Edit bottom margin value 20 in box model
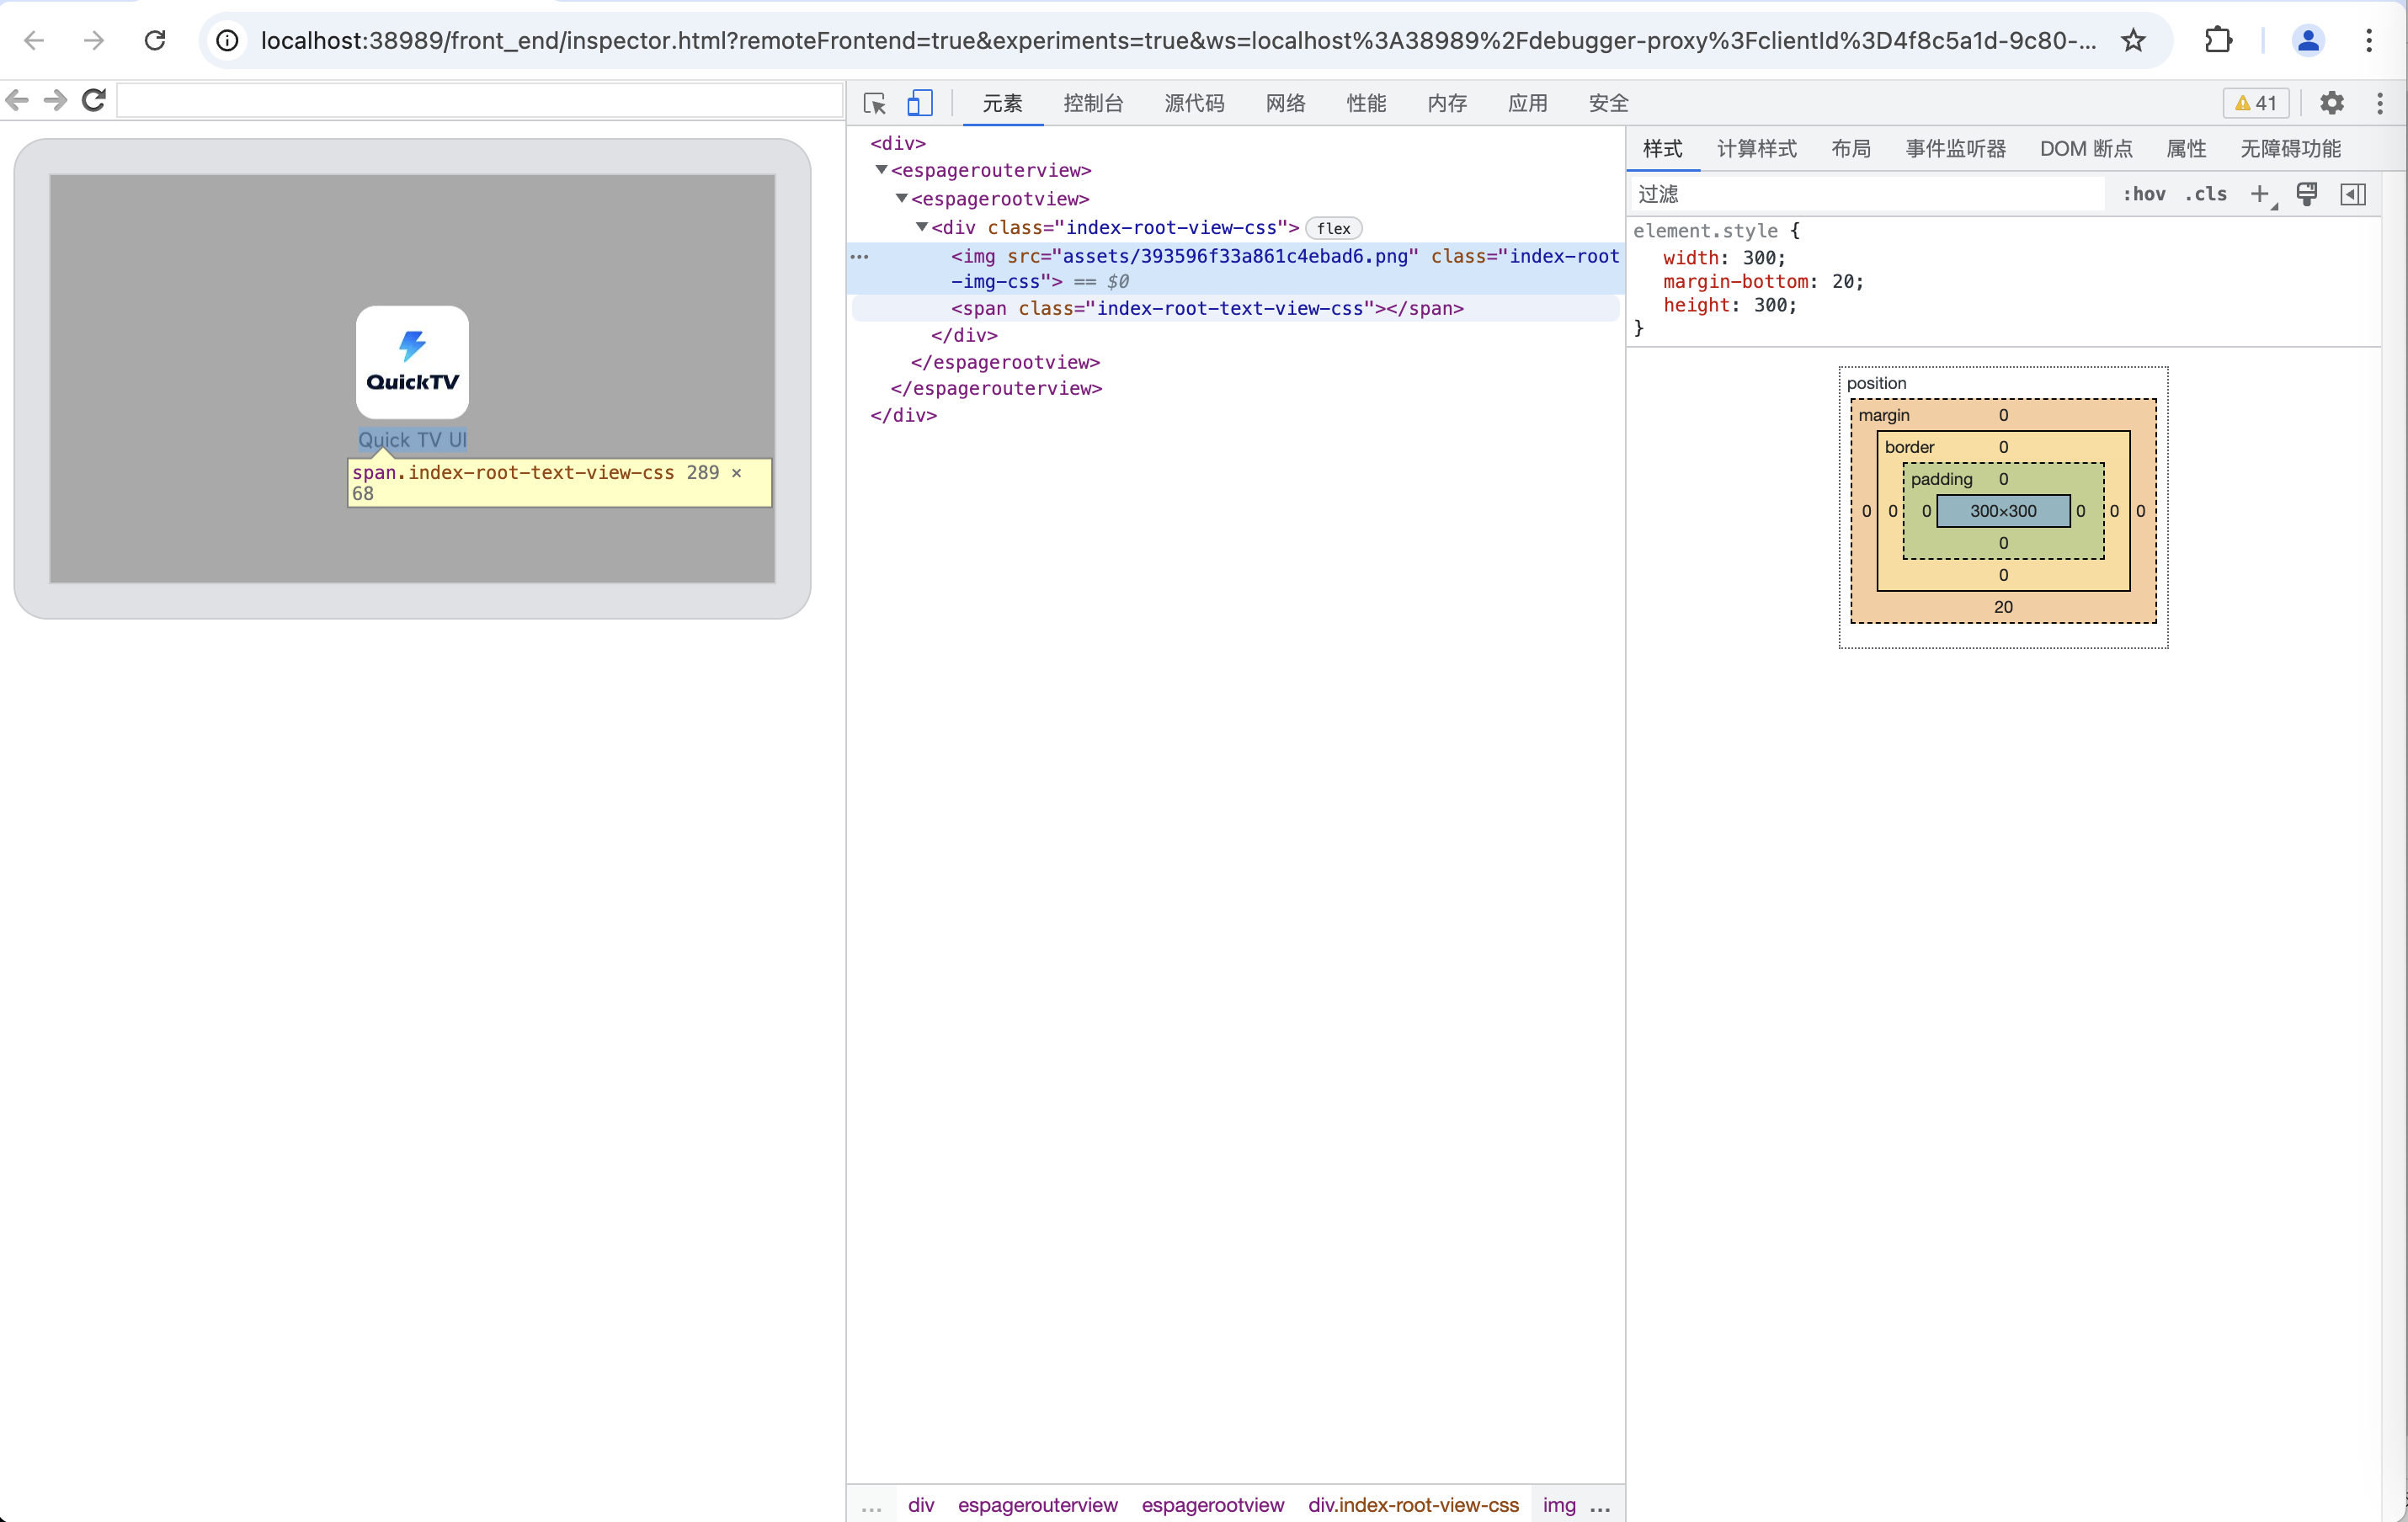 click(x=2003, y=607)
